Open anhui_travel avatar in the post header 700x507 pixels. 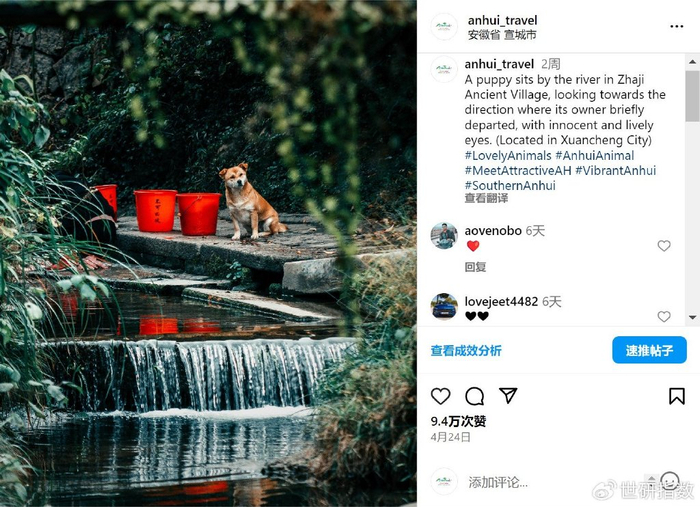tap(444, 27)
